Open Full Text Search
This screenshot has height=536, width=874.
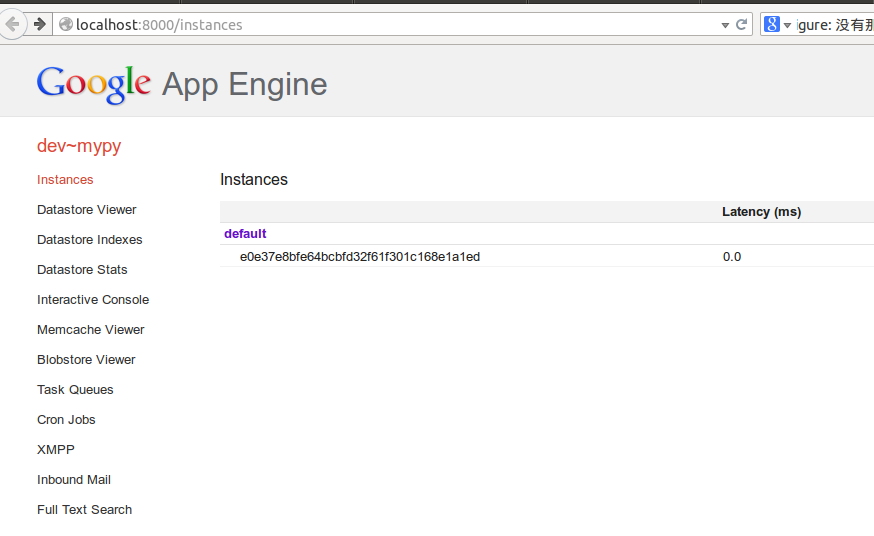pos(84,510)
